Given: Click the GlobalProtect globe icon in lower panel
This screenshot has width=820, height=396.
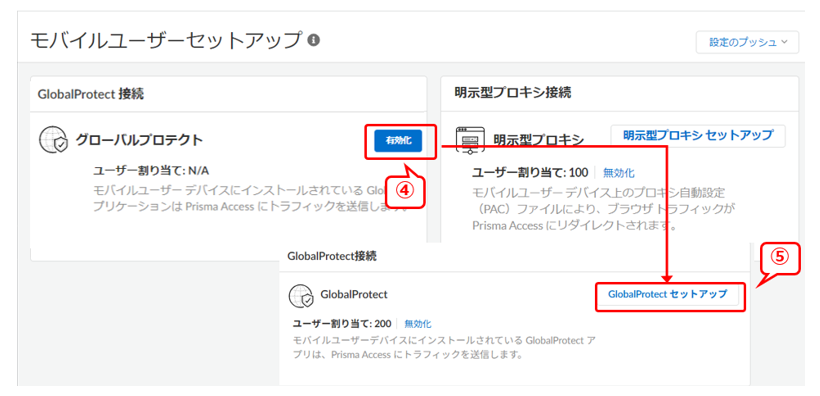Looking at the screenshot, I should (301, 296).
